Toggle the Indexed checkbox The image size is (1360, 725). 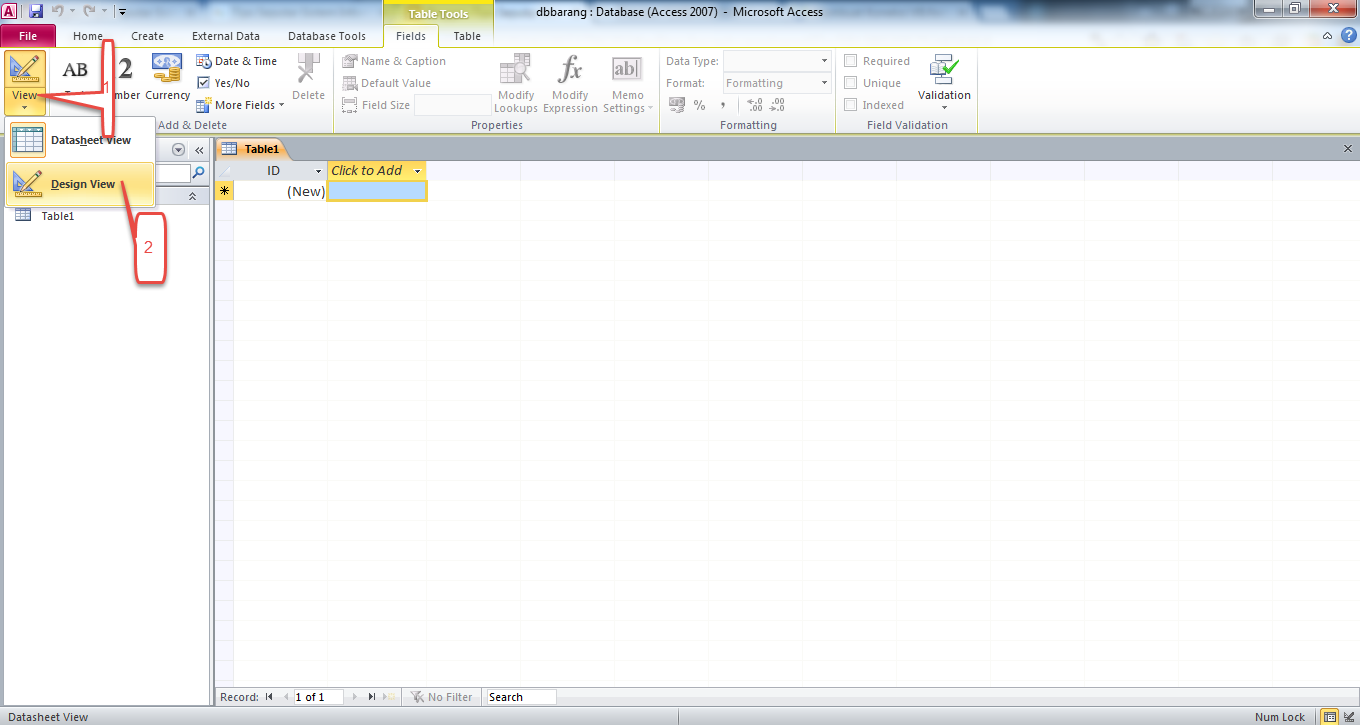[851, 105]
